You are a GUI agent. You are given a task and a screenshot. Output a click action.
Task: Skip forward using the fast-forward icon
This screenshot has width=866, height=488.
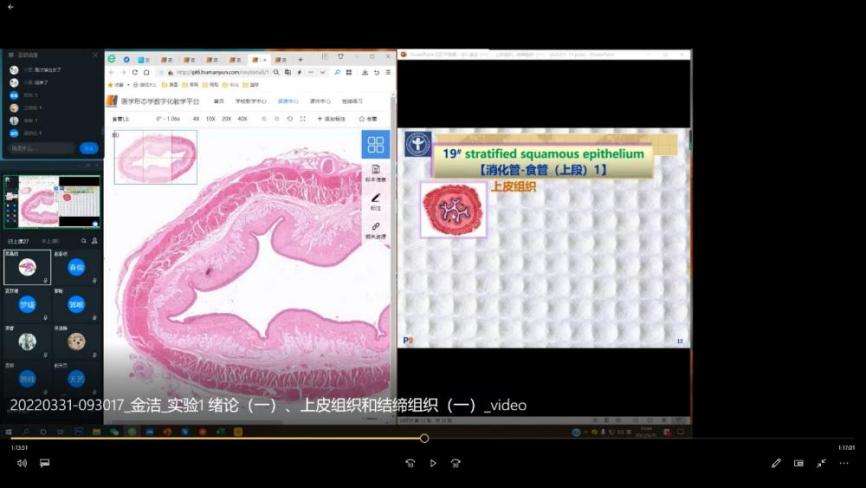(x=455, y=463)
